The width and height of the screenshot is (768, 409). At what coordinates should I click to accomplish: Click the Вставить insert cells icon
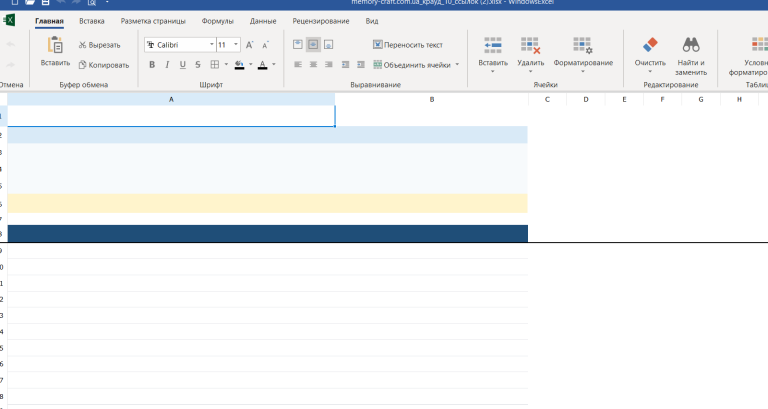click(493, 45)
